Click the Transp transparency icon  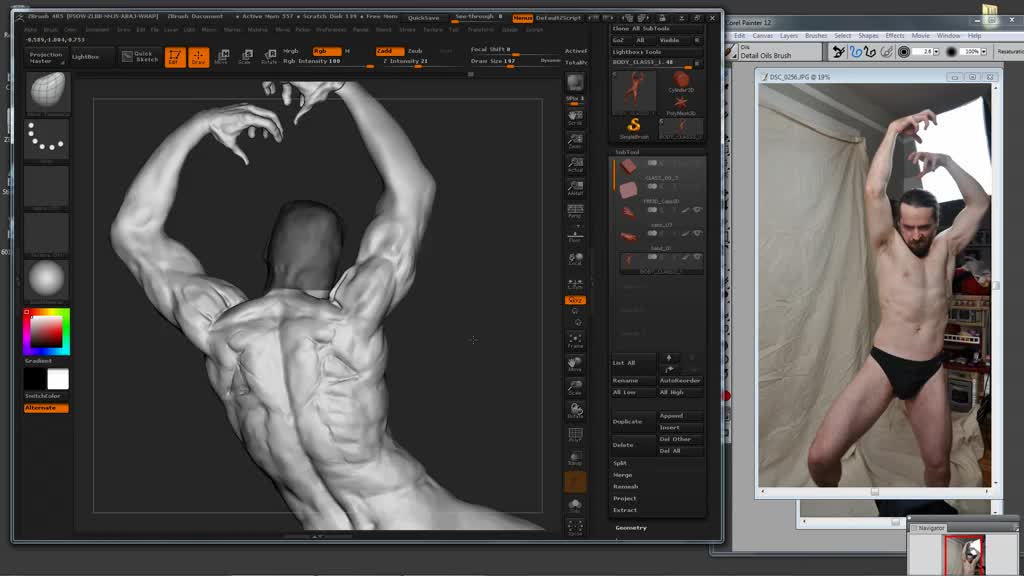(x=575, y=458)
